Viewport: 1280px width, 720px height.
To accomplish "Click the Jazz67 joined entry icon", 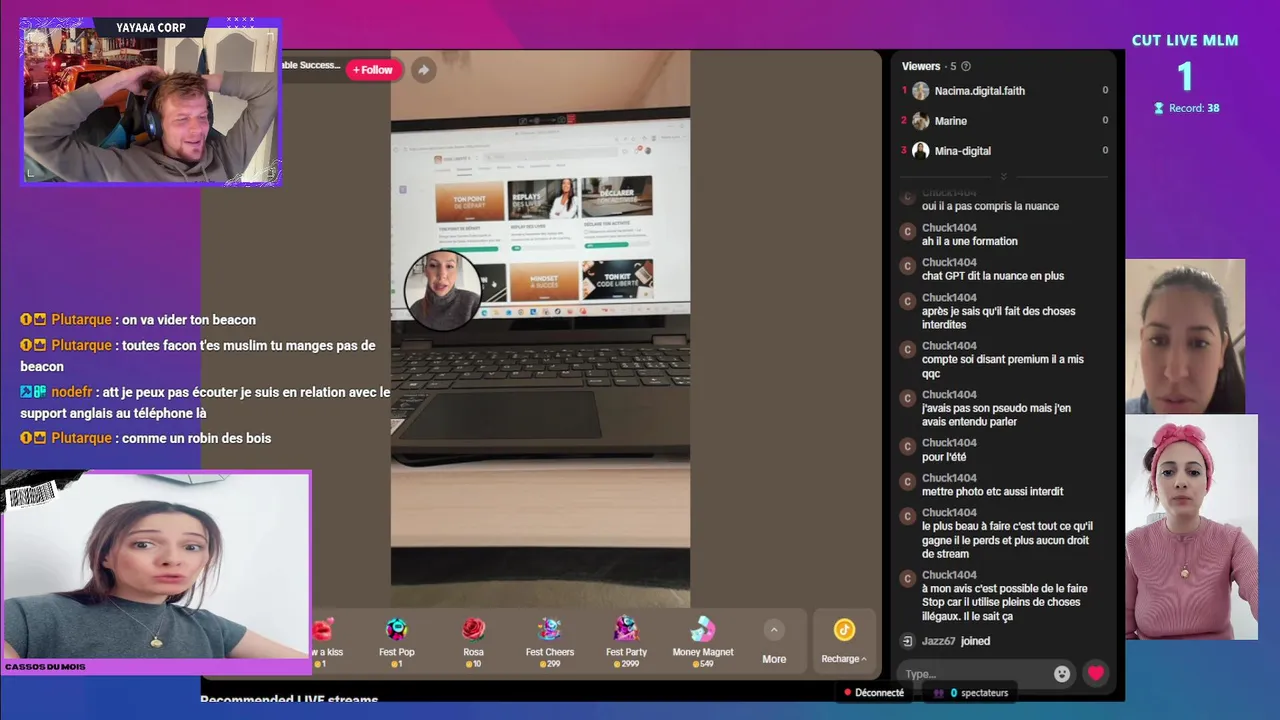I will tap(908, 641).
